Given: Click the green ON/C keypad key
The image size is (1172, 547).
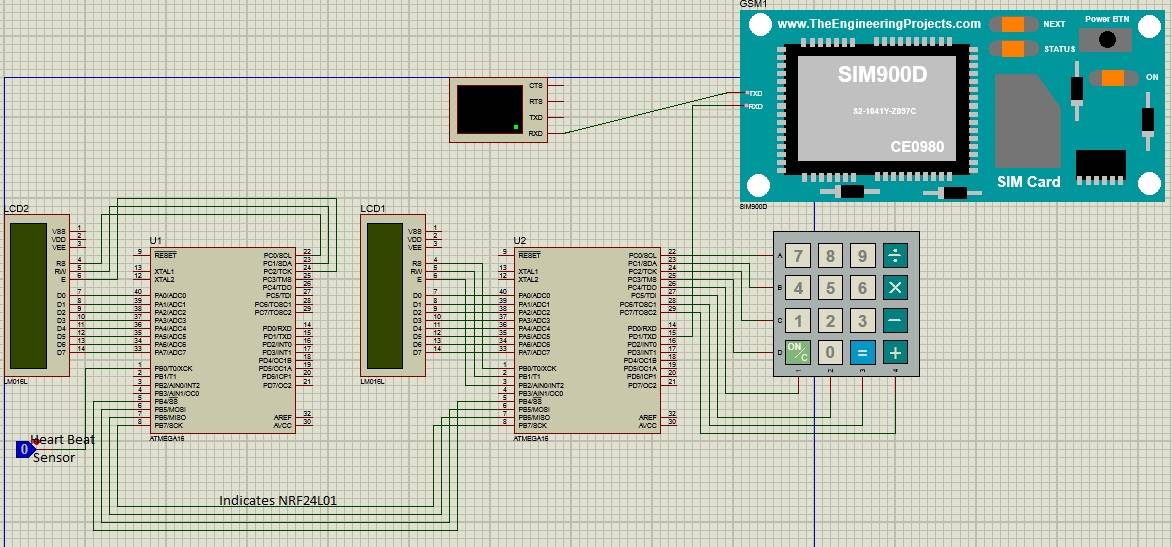Looking at the screenshot, I should pyautogui.click(x=798, y=352).
